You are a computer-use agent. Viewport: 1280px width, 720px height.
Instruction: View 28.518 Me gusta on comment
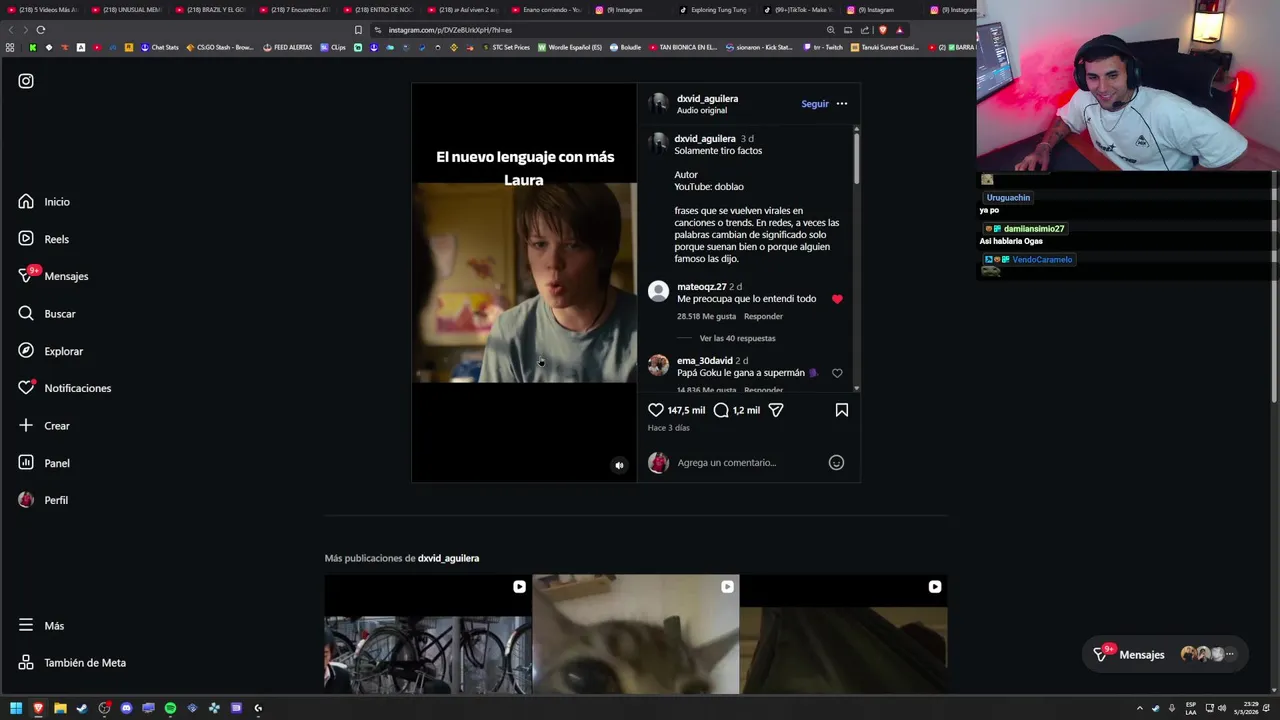(706, 317)
